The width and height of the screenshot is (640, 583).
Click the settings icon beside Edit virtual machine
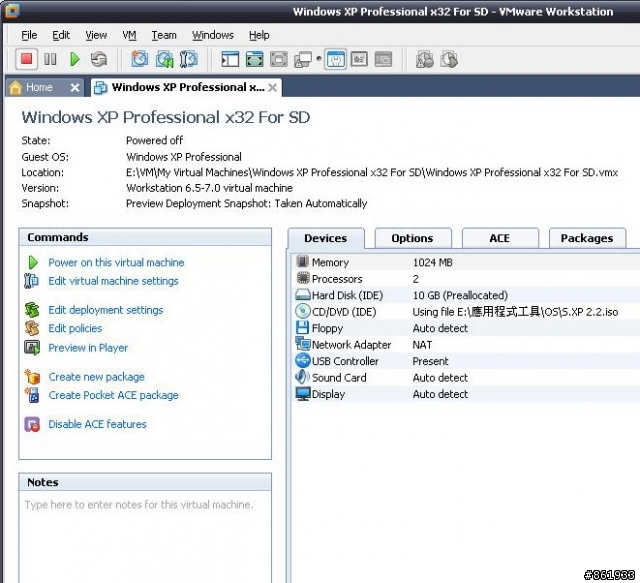click(31, 281)
